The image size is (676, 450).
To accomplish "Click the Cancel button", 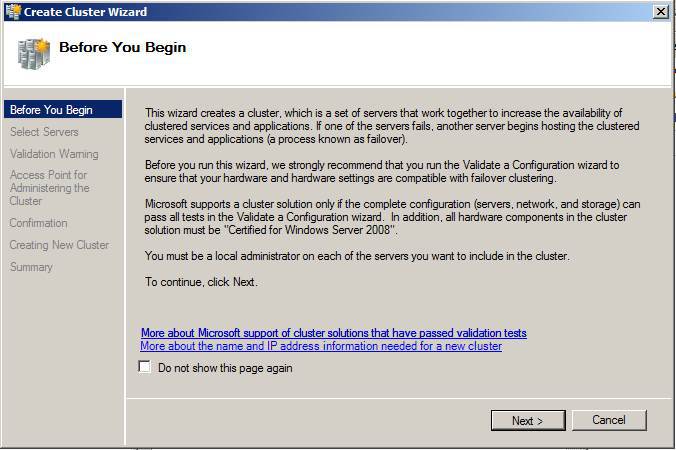I will (x=609, y=420).
